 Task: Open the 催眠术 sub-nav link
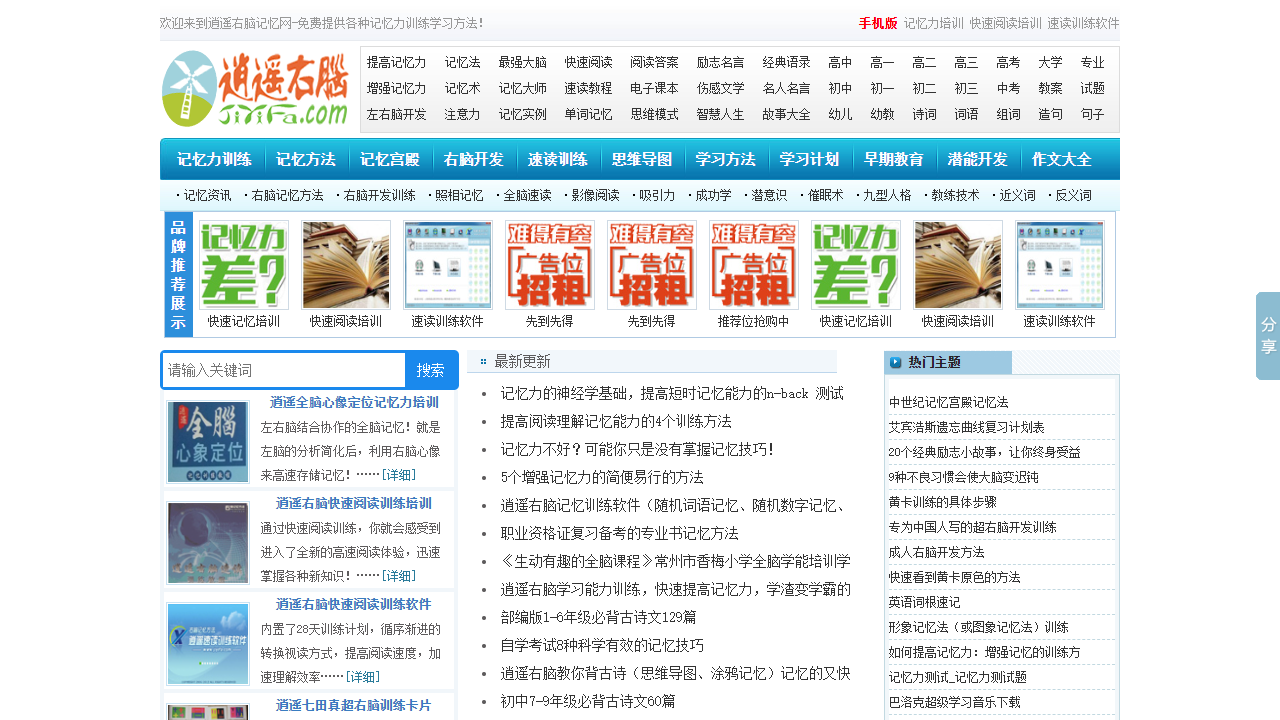coord(826,195)
